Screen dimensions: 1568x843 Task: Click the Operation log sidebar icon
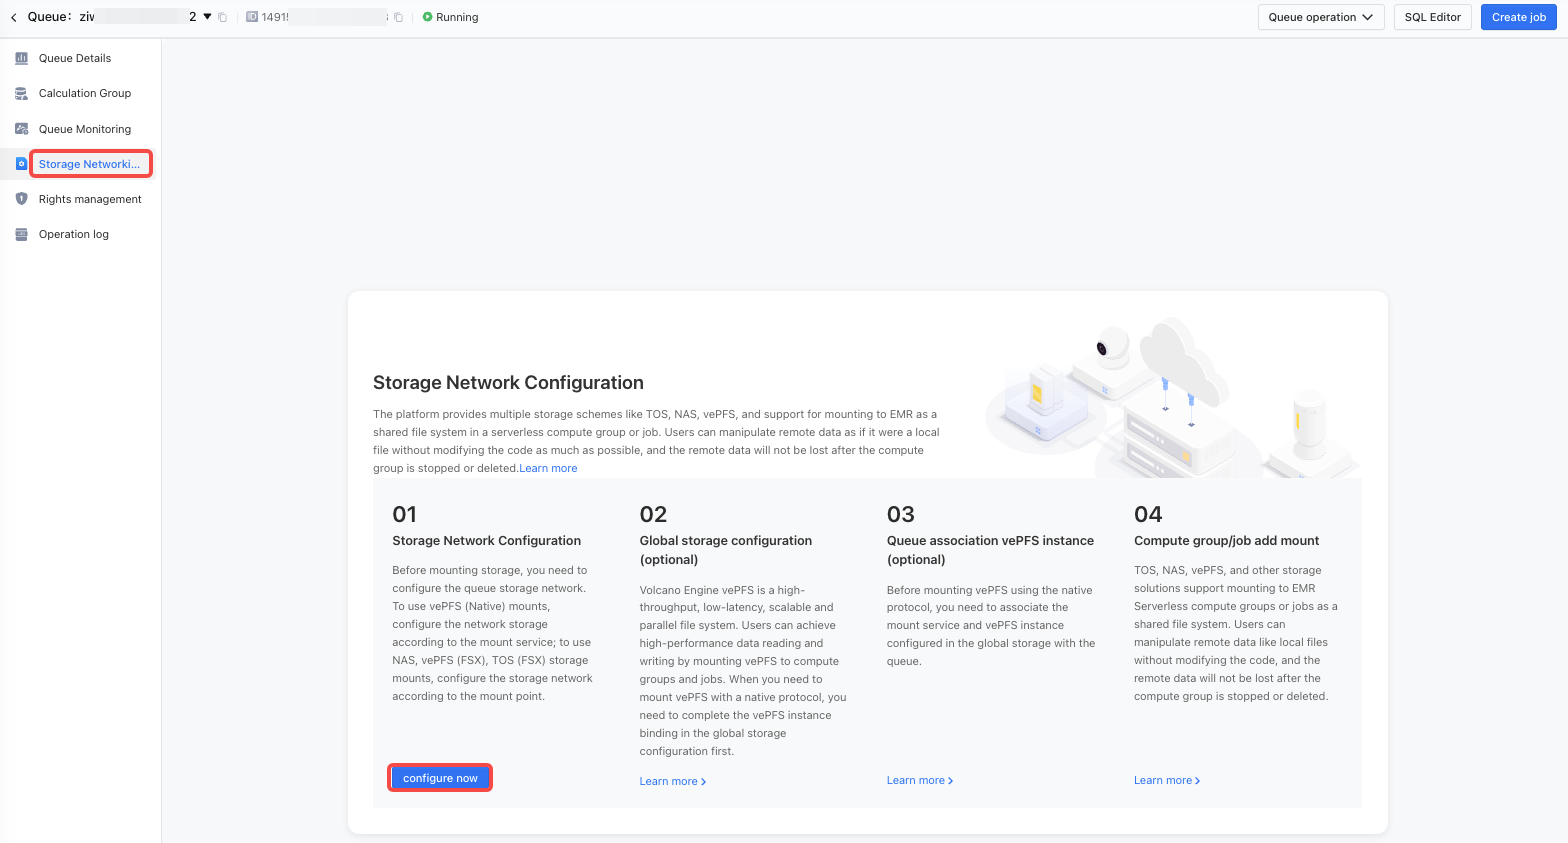(21, 234)
